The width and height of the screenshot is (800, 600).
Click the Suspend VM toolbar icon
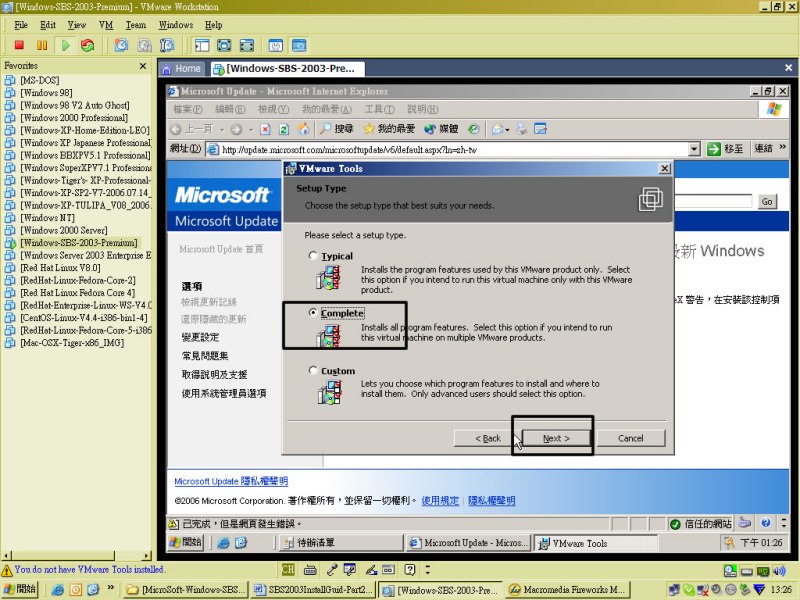42,45
